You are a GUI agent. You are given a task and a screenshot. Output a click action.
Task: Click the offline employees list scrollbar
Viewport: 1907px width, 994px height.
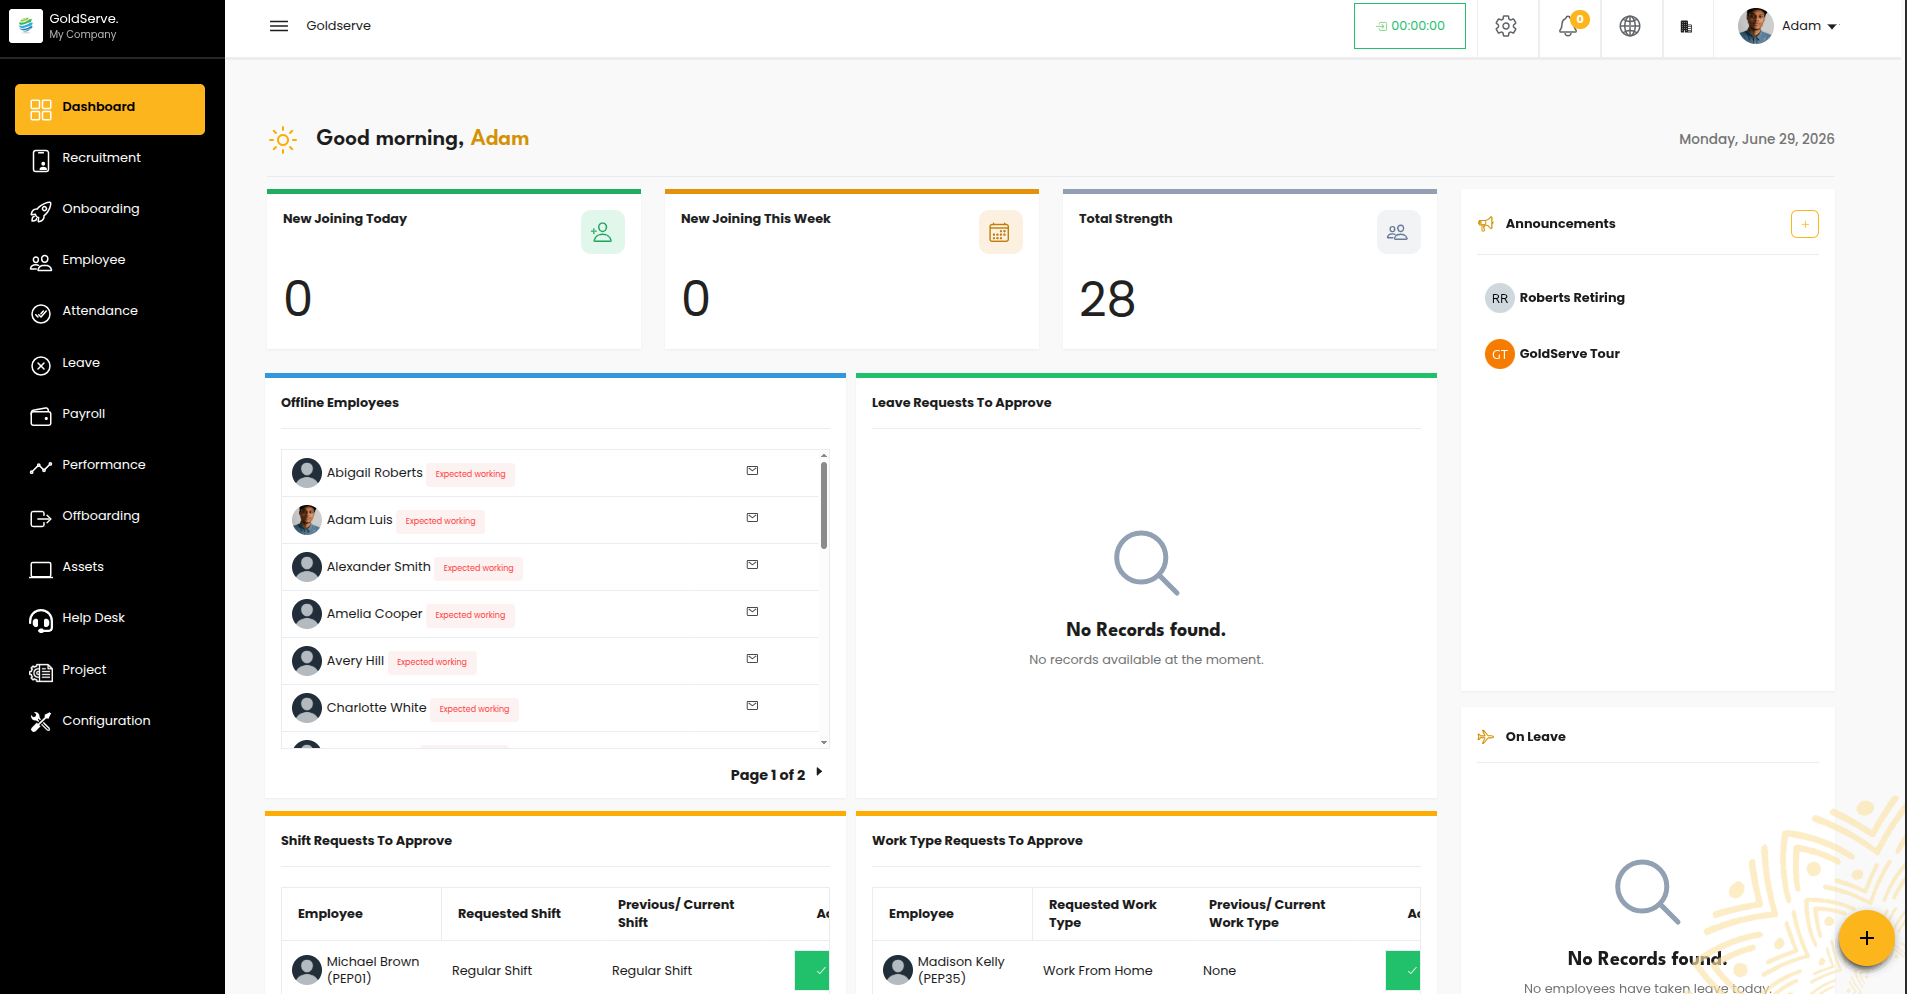click(824, 505)
